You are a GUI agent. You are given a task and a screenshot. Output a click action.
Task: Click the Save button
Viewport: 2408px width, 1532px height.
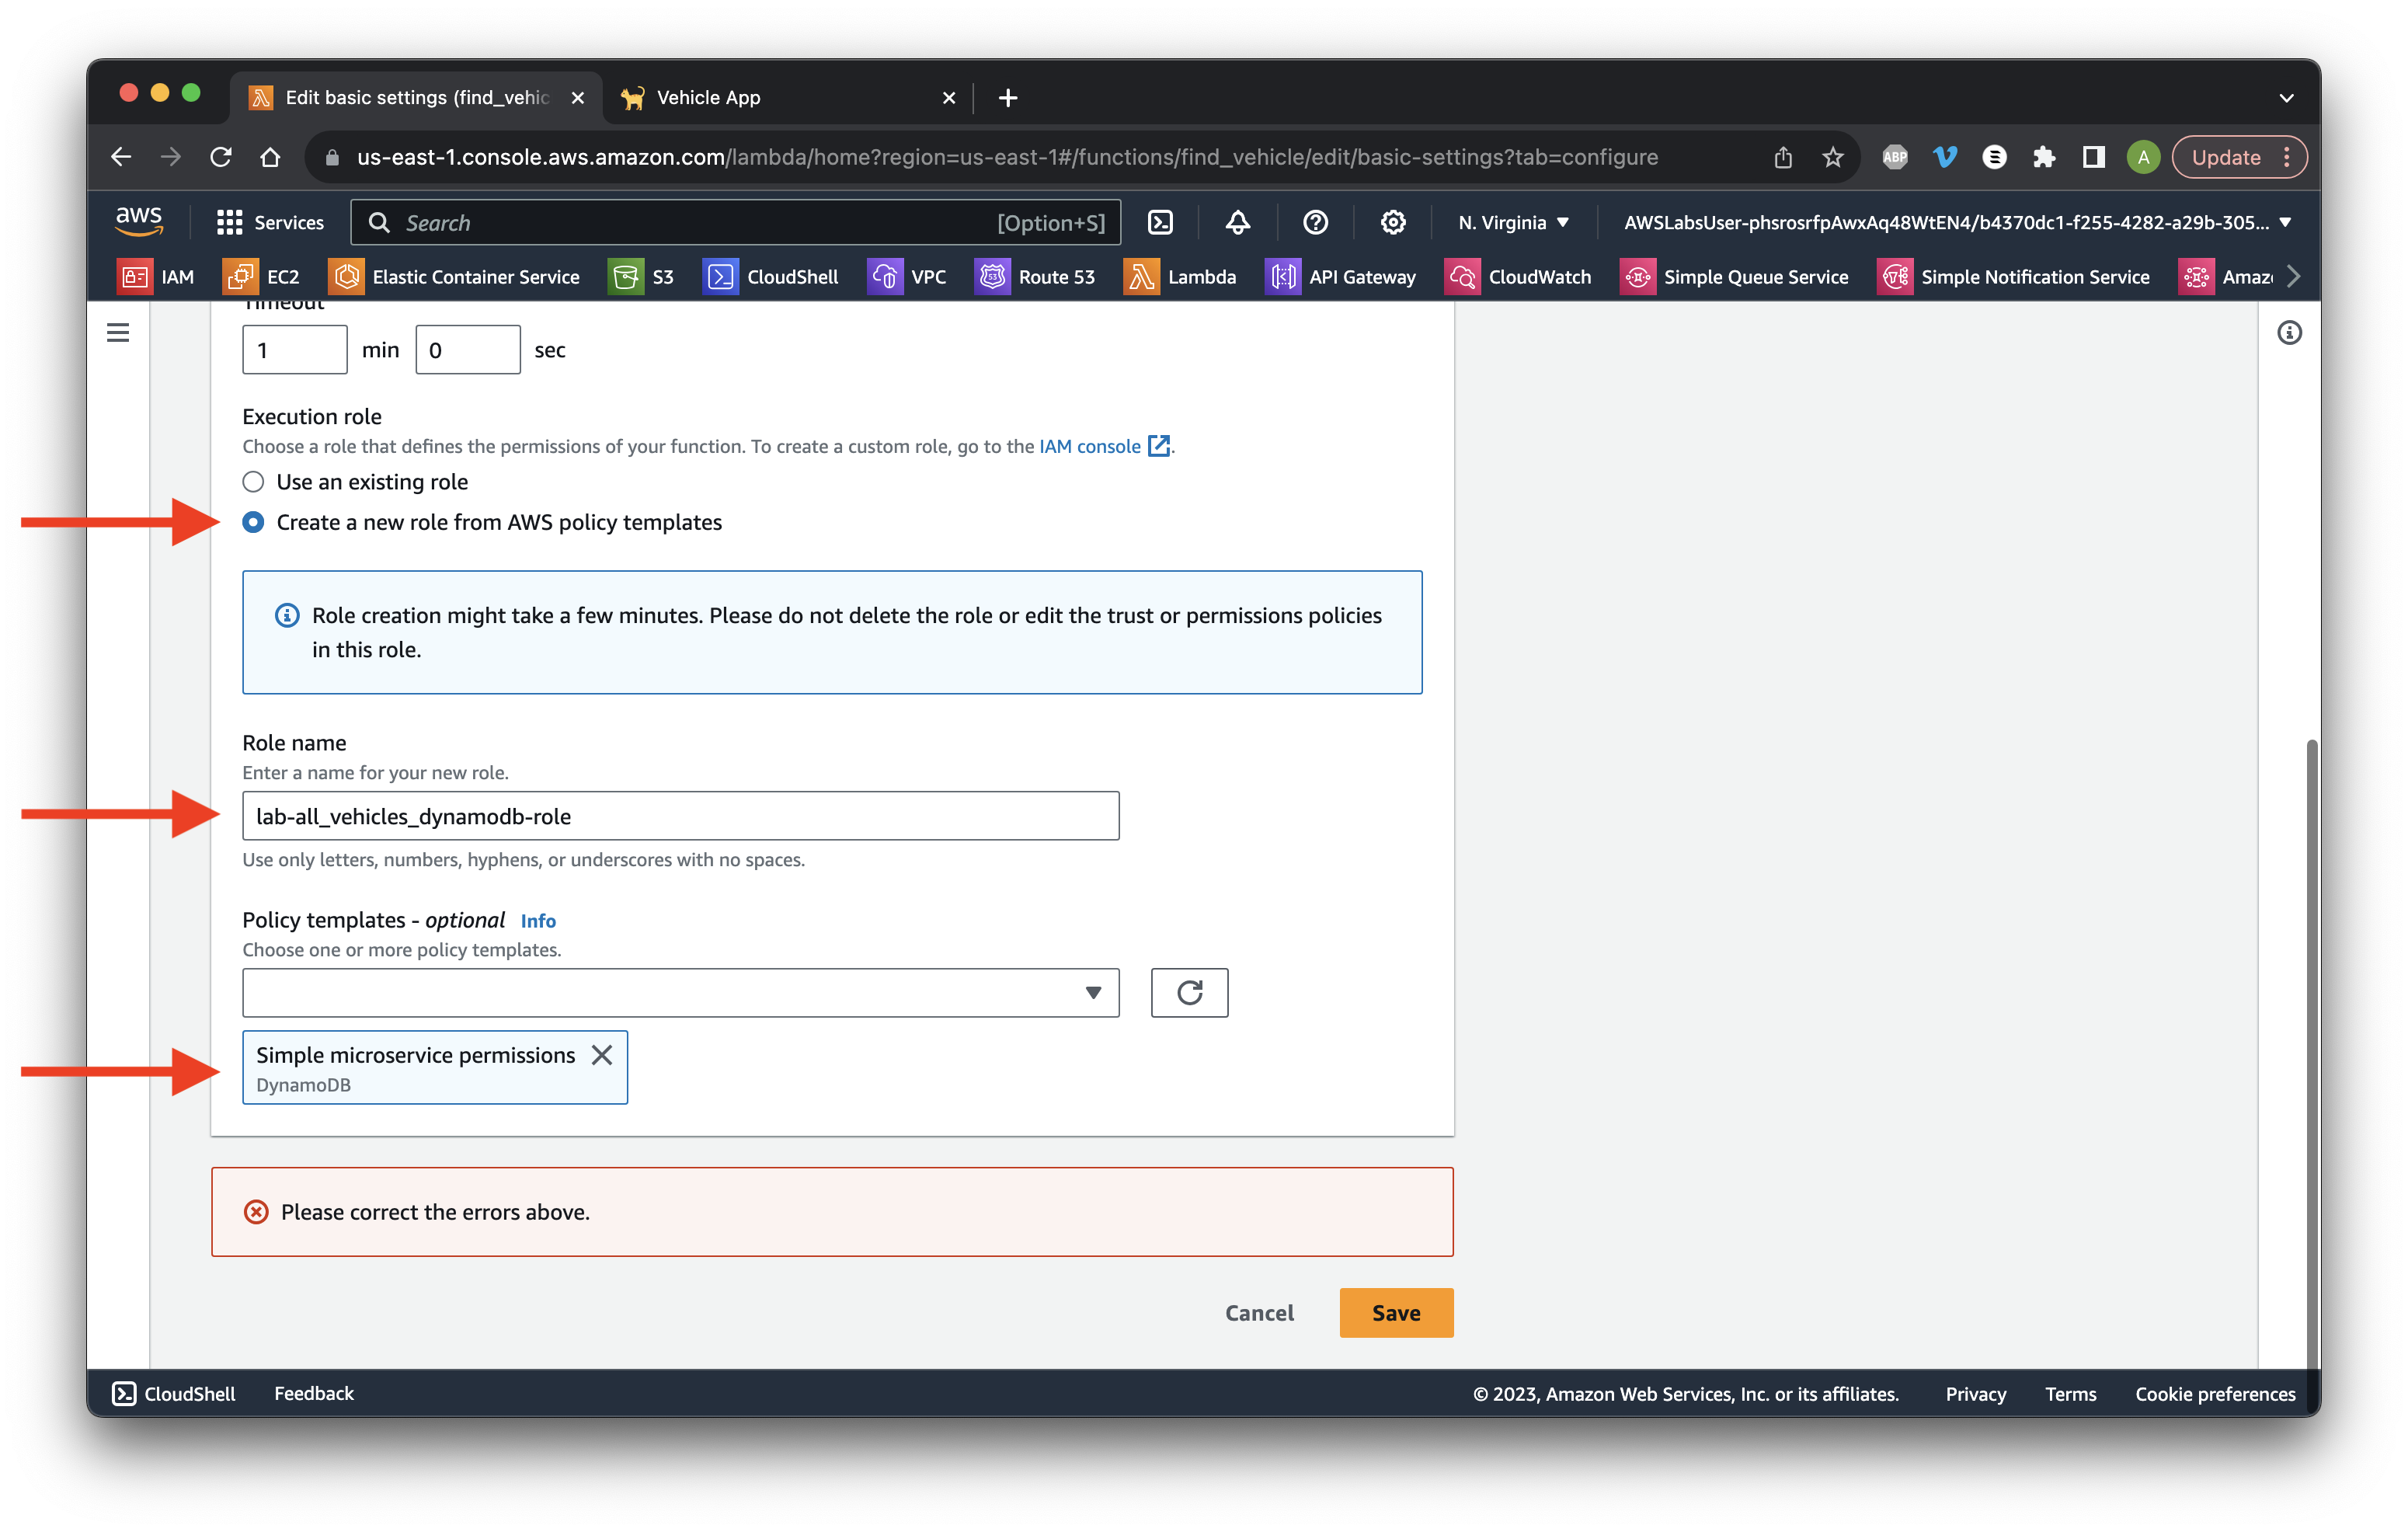pyautogui.click(x=1396, y=1312)
